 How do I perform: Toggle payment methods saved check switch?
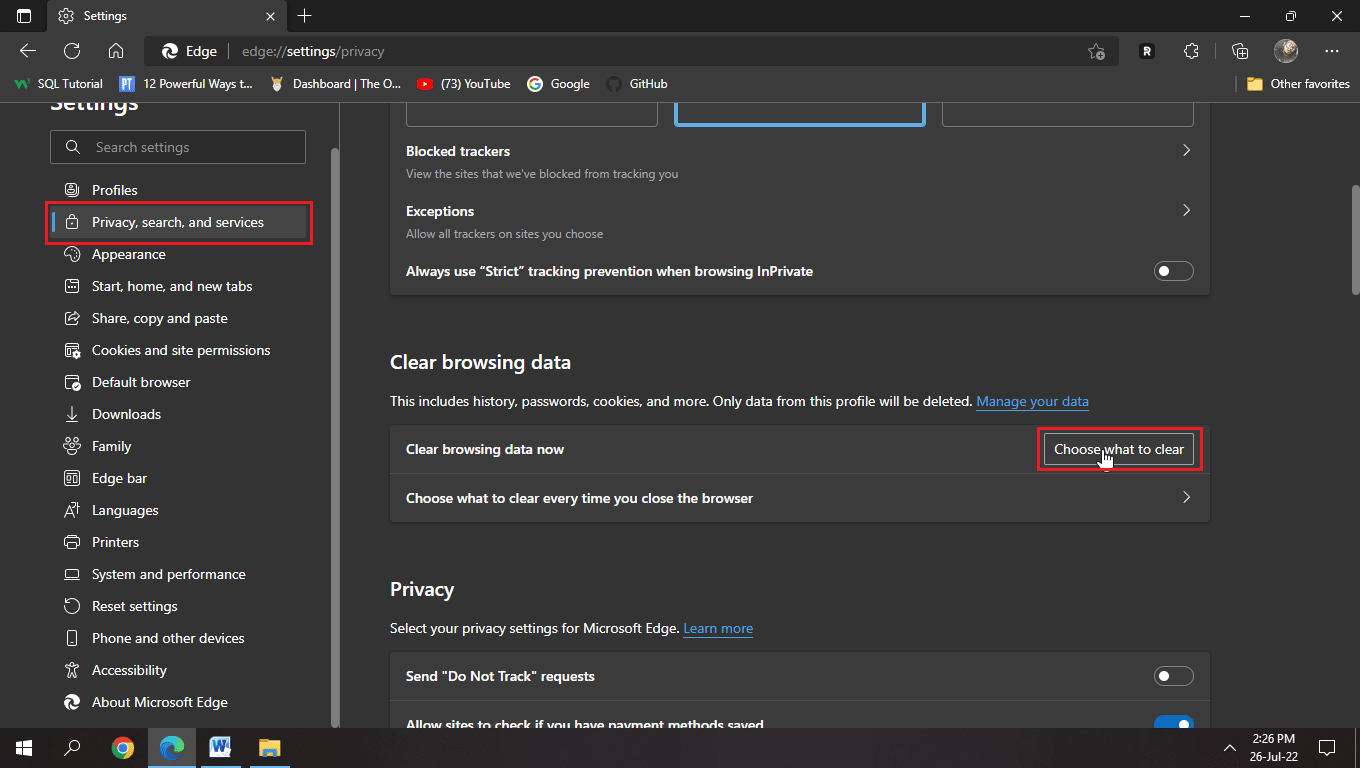pyautogui.click(x=1173, y=724)
